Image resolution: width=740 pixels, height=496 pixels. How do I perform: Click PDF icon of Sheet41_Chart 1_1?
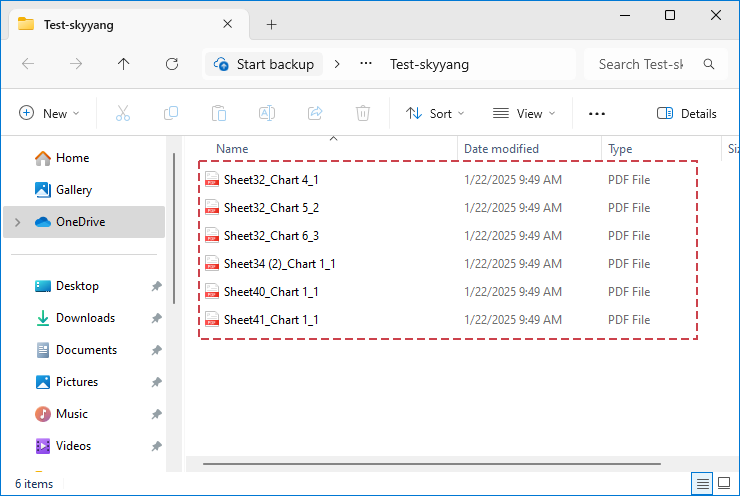pos(212,319)
